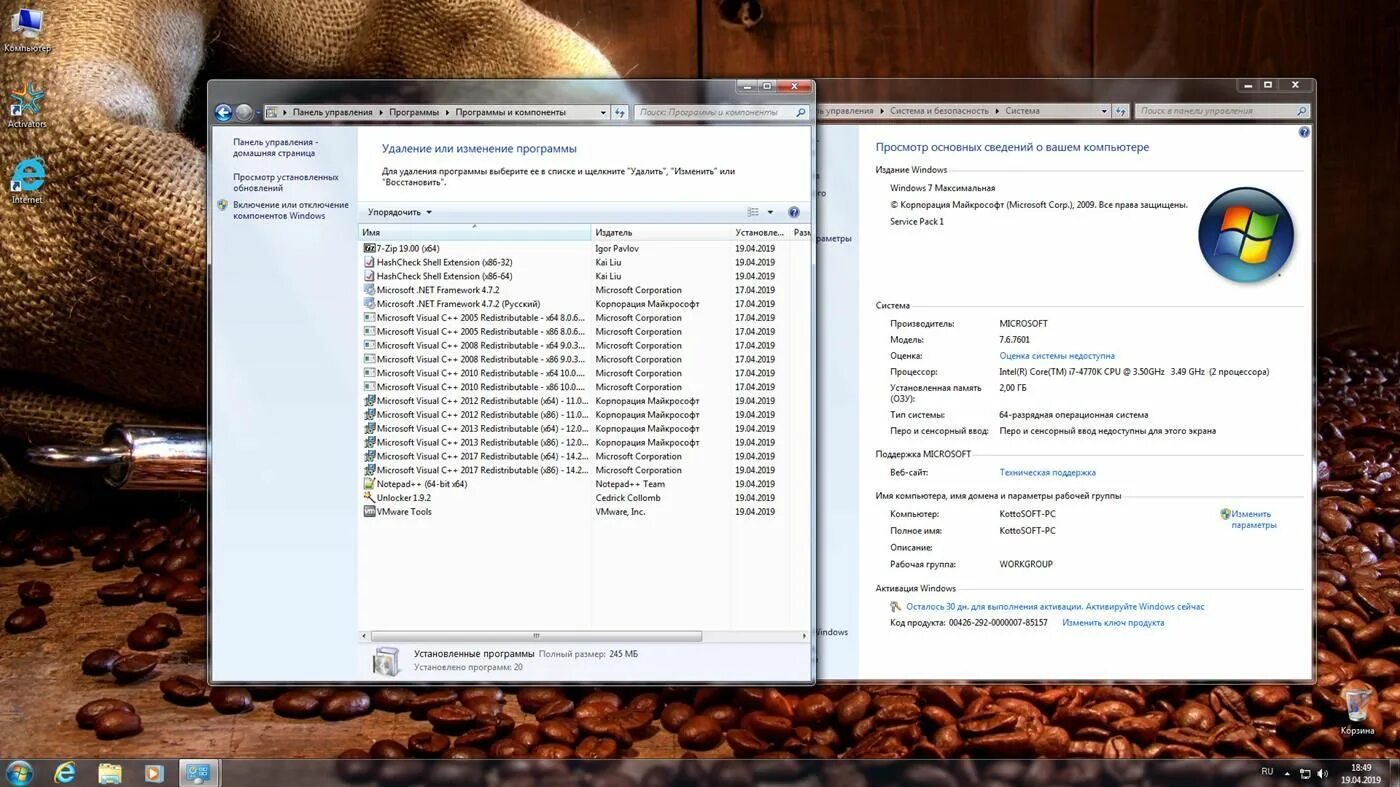Open the System window address history dropdown
The height and width of the screenshot is (787, 1400).
point(1104,111)
